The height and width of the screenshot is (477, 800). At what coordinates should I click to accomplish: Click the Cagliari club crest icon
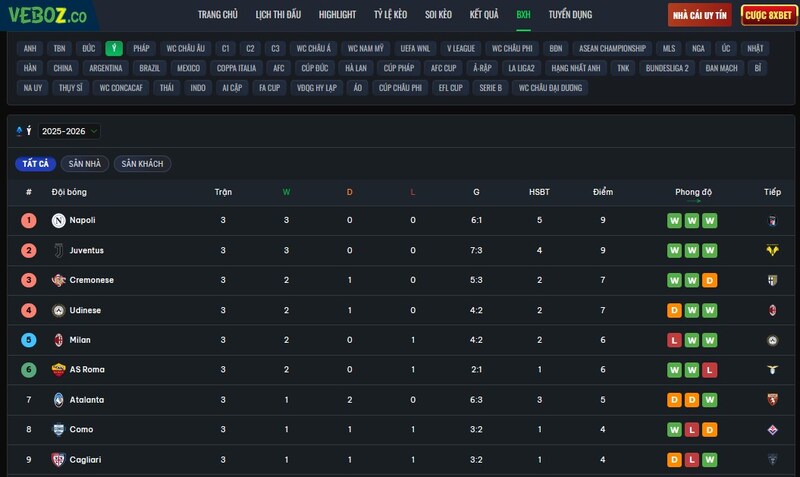coord(59,460)
